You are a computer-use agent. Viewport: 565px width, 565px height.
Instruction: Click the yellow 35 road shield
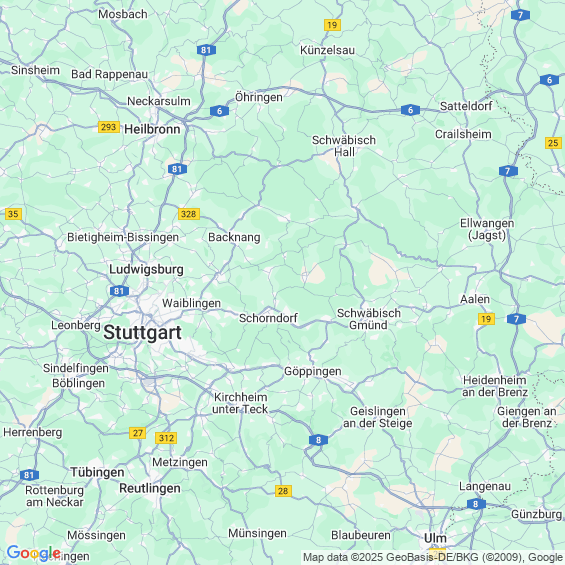tap(13, 214)
